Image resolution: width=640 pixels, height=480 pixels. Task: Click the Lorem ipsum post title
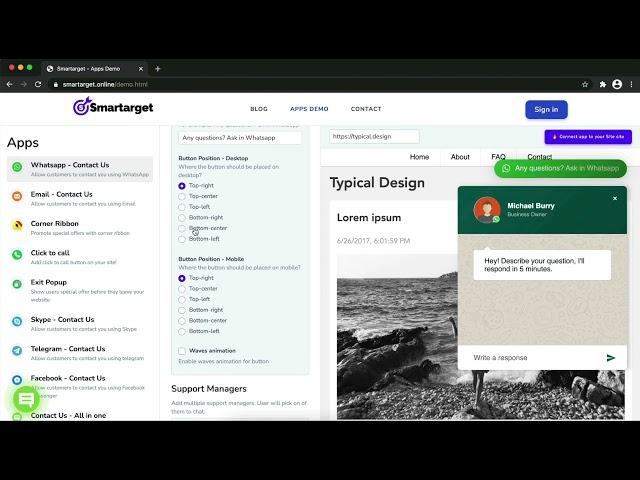369,218
